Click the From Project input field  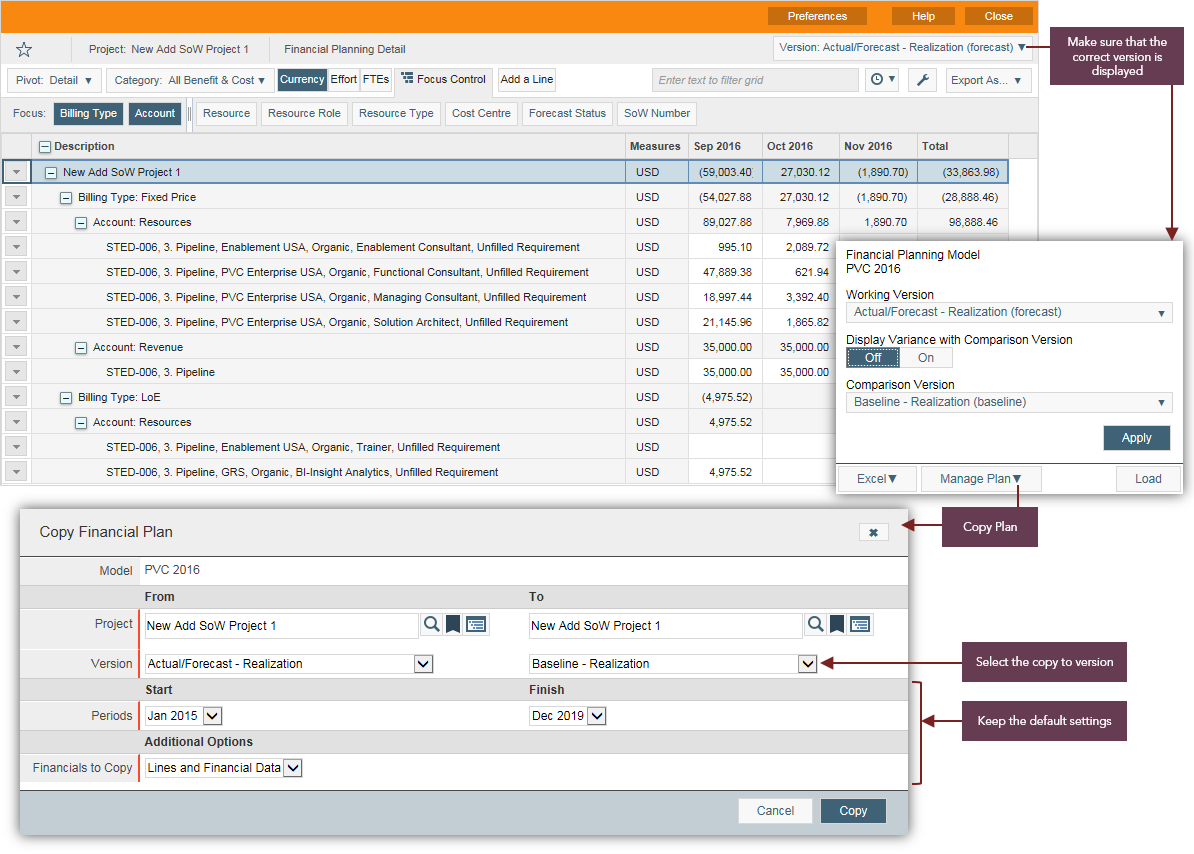click(x=281, y=626)
